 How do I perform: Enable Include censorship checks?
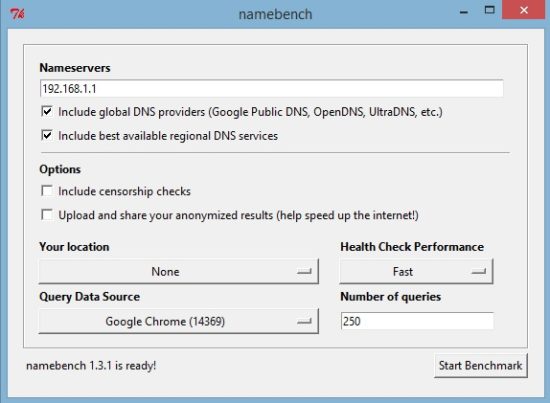pyautogui.click(x=47, y=191)
